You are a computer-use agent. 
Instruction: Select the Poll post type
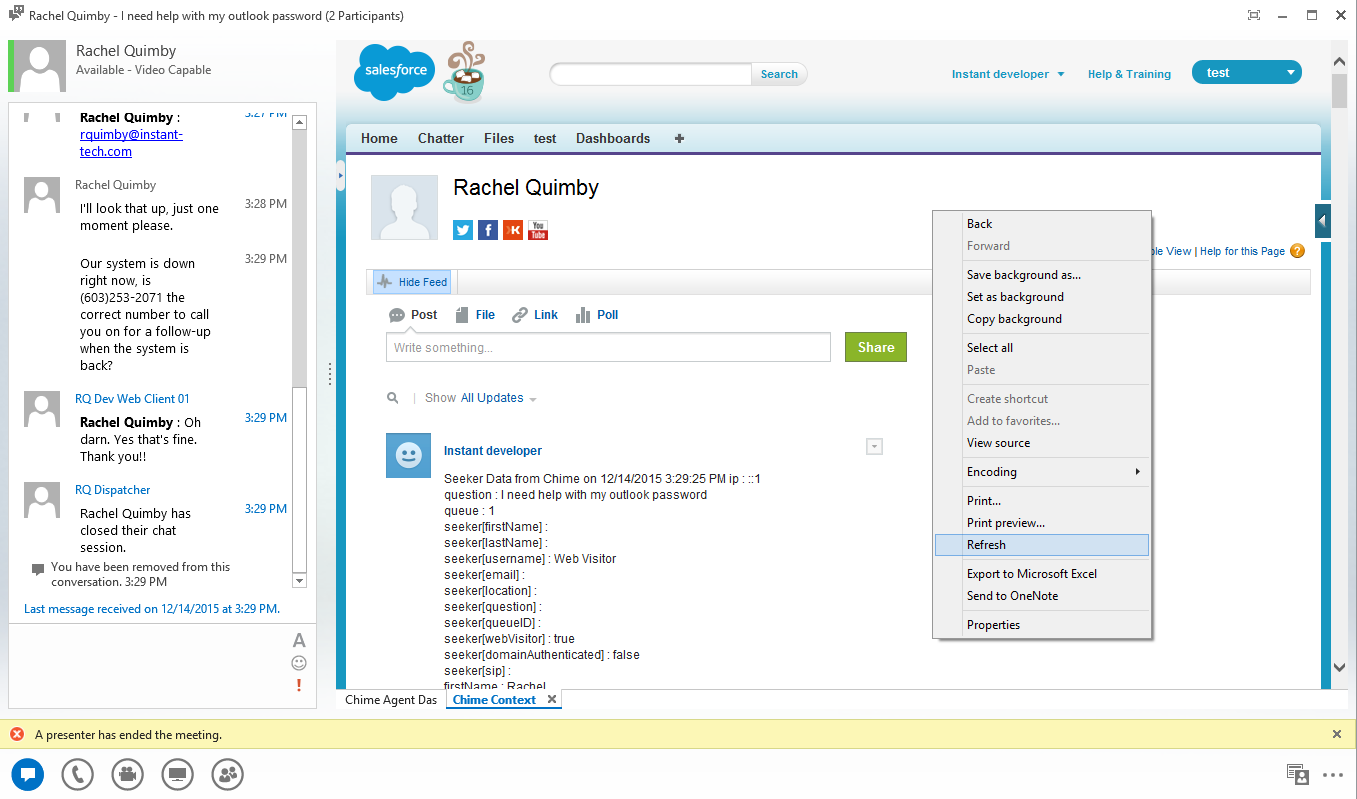(x=597, y=315)
